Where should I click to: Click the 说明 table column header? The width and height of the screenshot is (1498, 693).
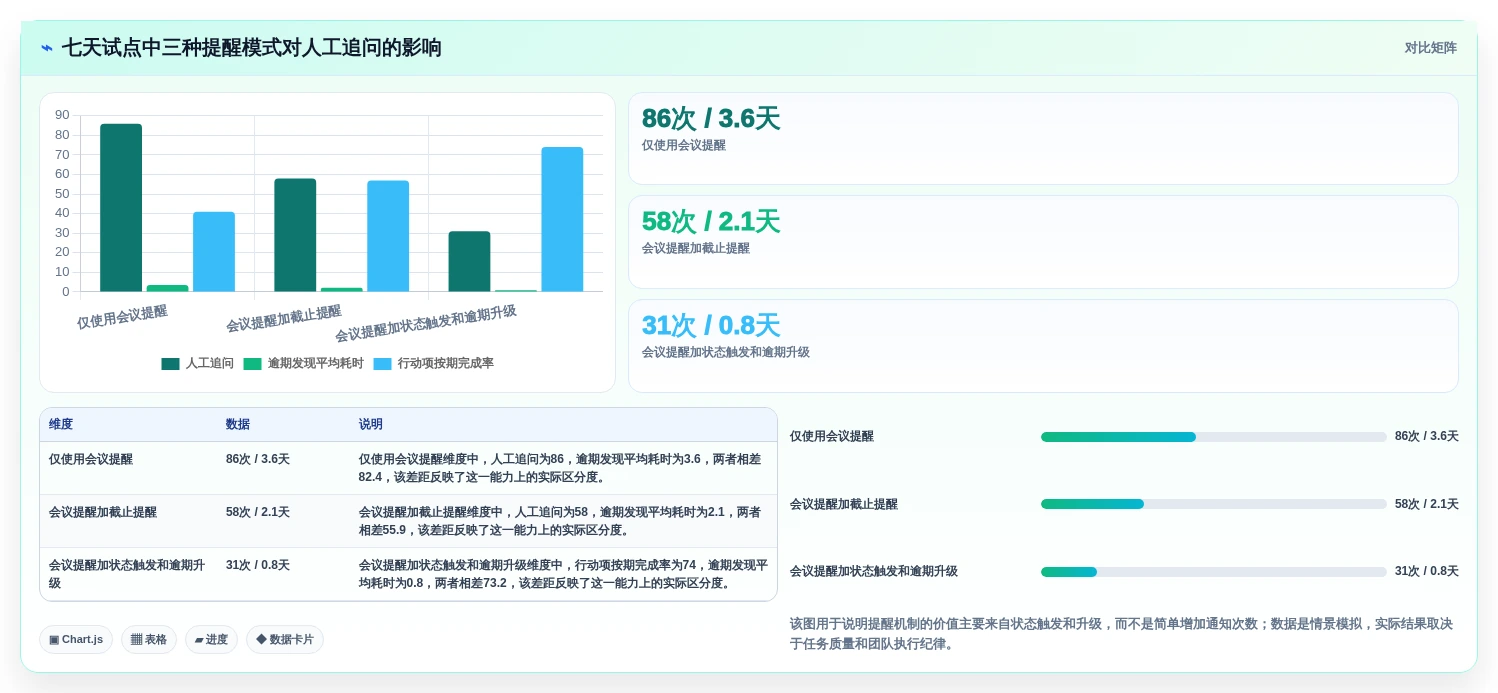click(371, 425)
